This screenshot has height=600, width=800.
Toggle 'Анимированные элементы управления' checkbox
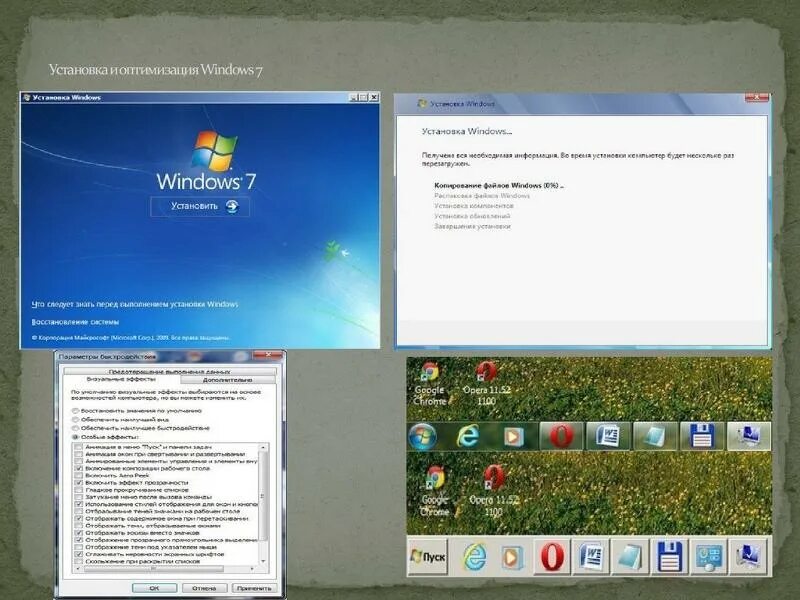79,461
